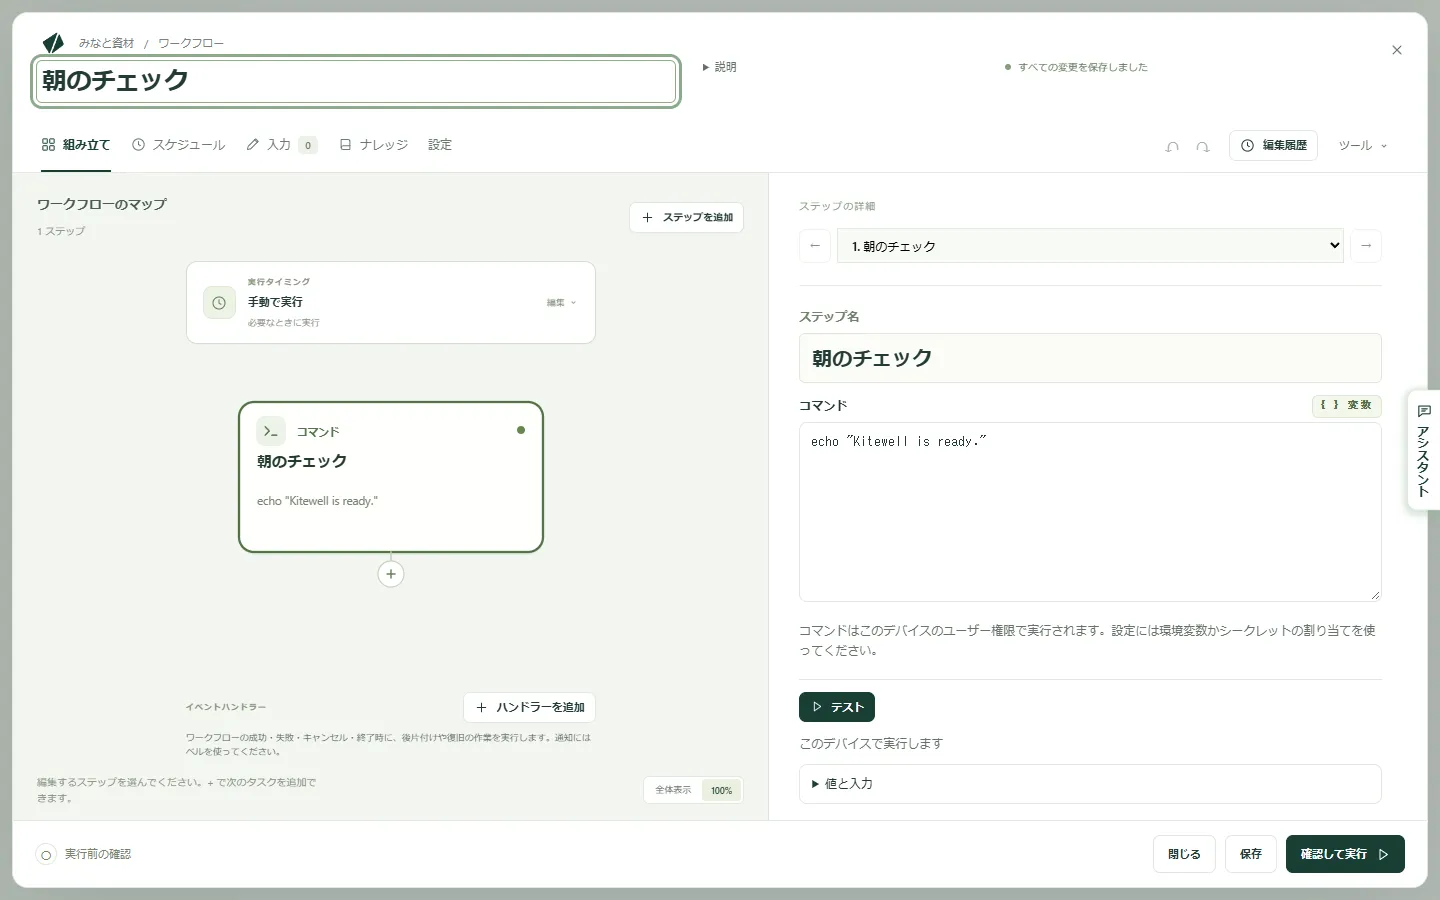
Task: Switch to the 設定 tab
Action: pyautogui.click(x=440, y=145)
